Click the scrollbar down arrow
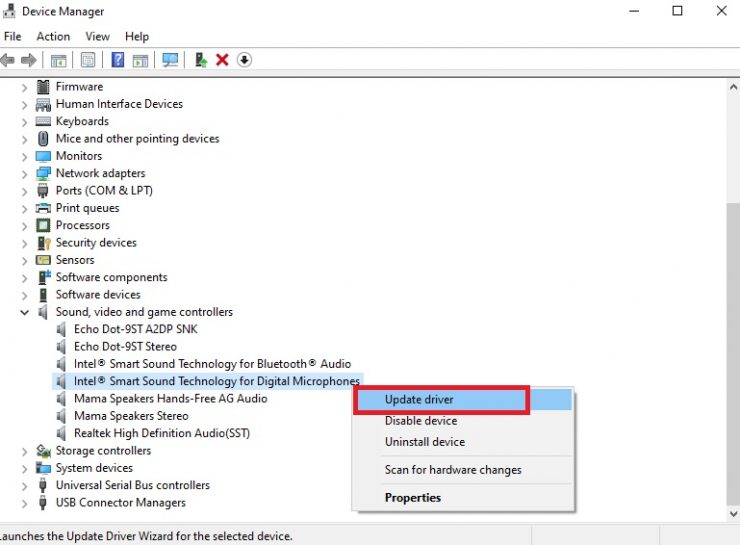The width and height of the screenshot is (740, 545). (733, 514)
